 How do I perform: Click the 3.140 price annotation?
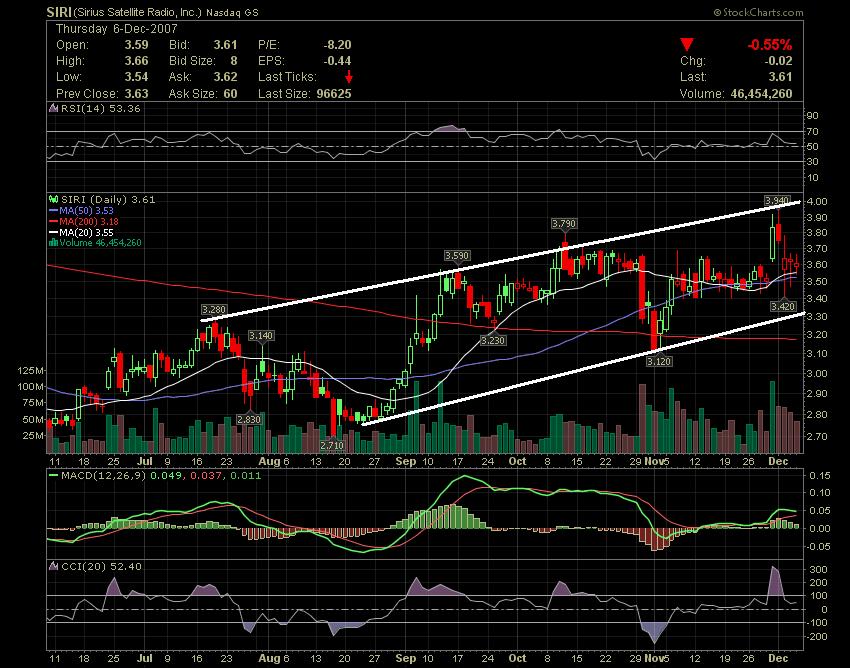point(261,336)
